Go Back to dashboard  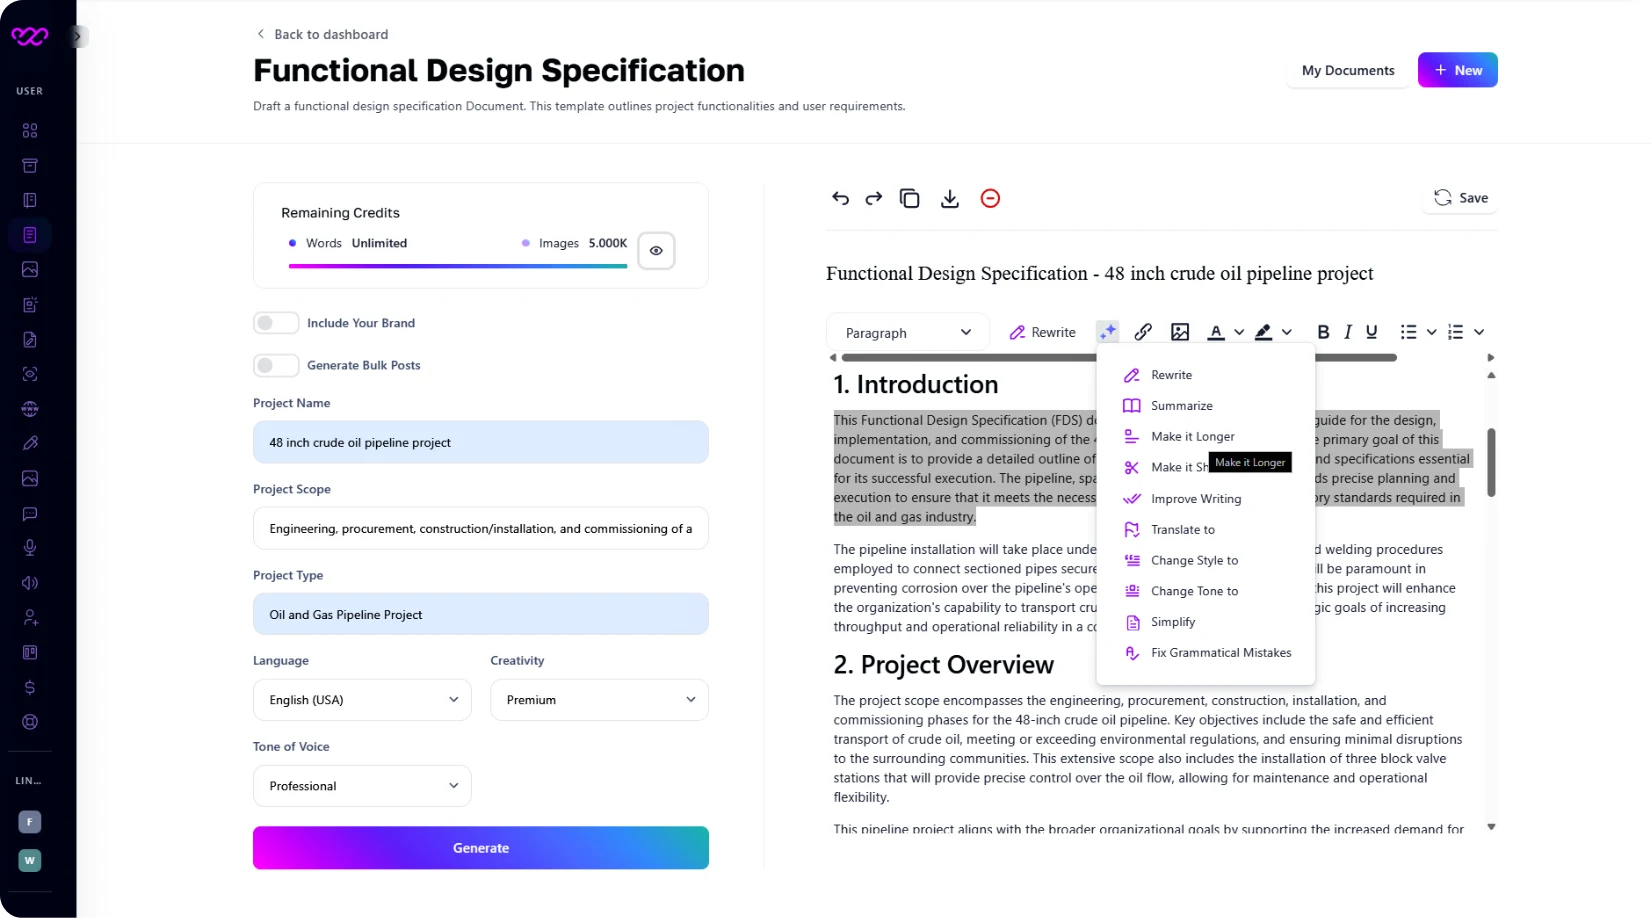click(x=322, y=34)
